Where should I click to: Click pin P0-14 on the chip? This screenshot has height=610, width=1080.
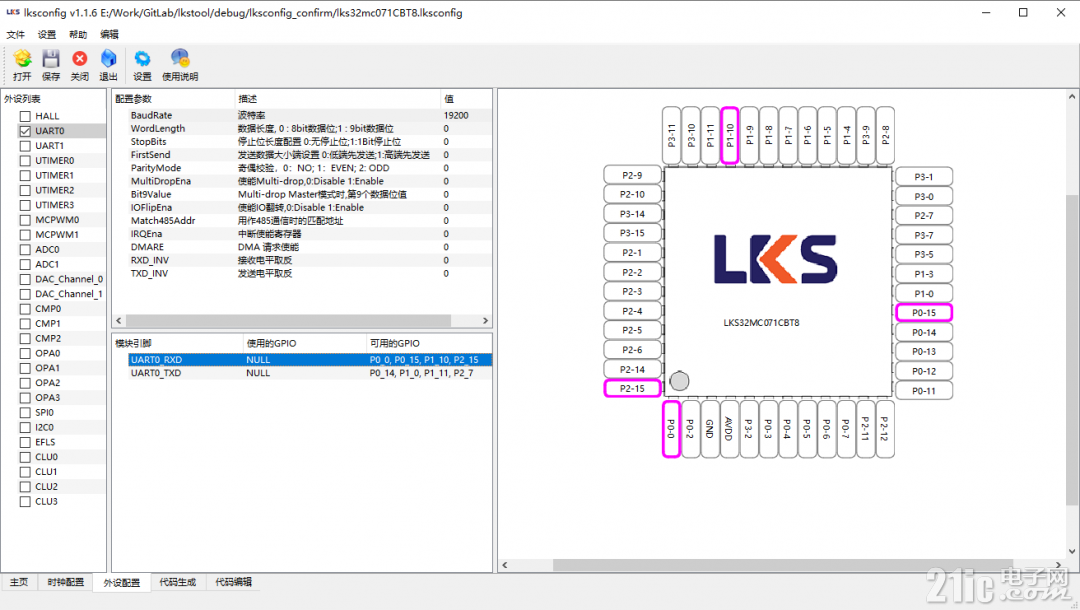924,333
